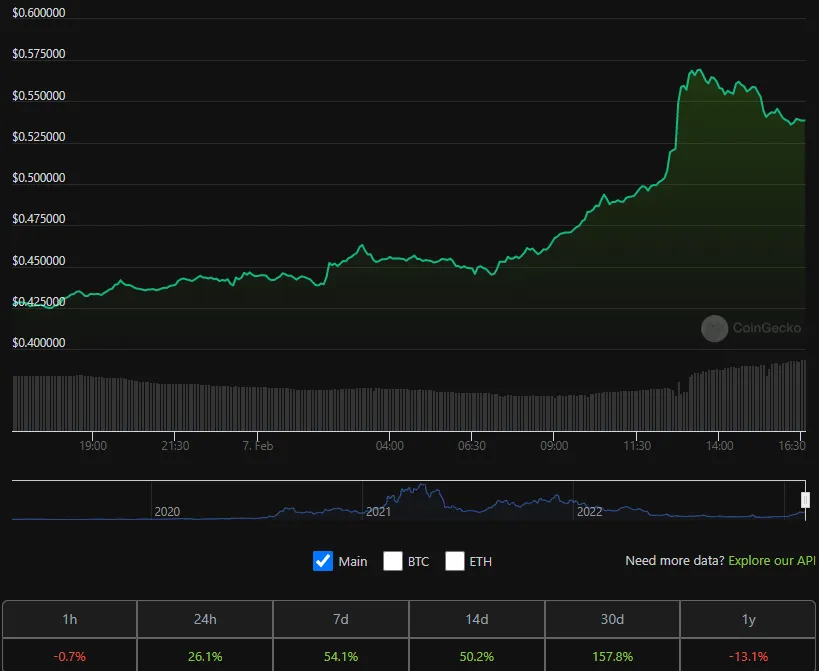Image resolution: width=819 pixels, height=671 pixels.
Task: Click the -13.1% yearly change value
Action: [748, 656]
